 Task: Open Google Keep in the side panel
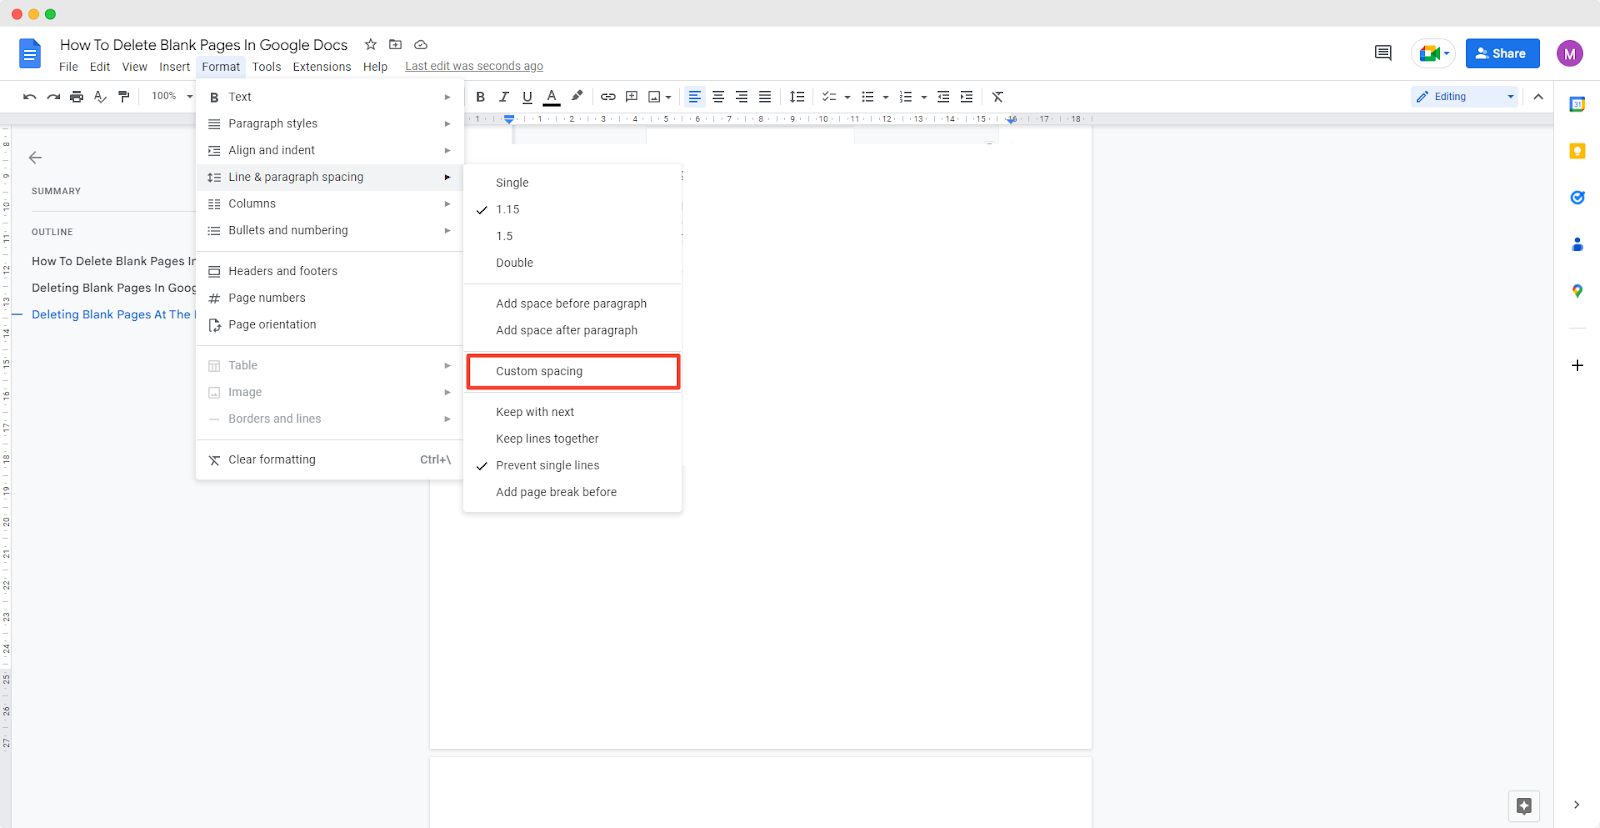tap(1577, 151)
